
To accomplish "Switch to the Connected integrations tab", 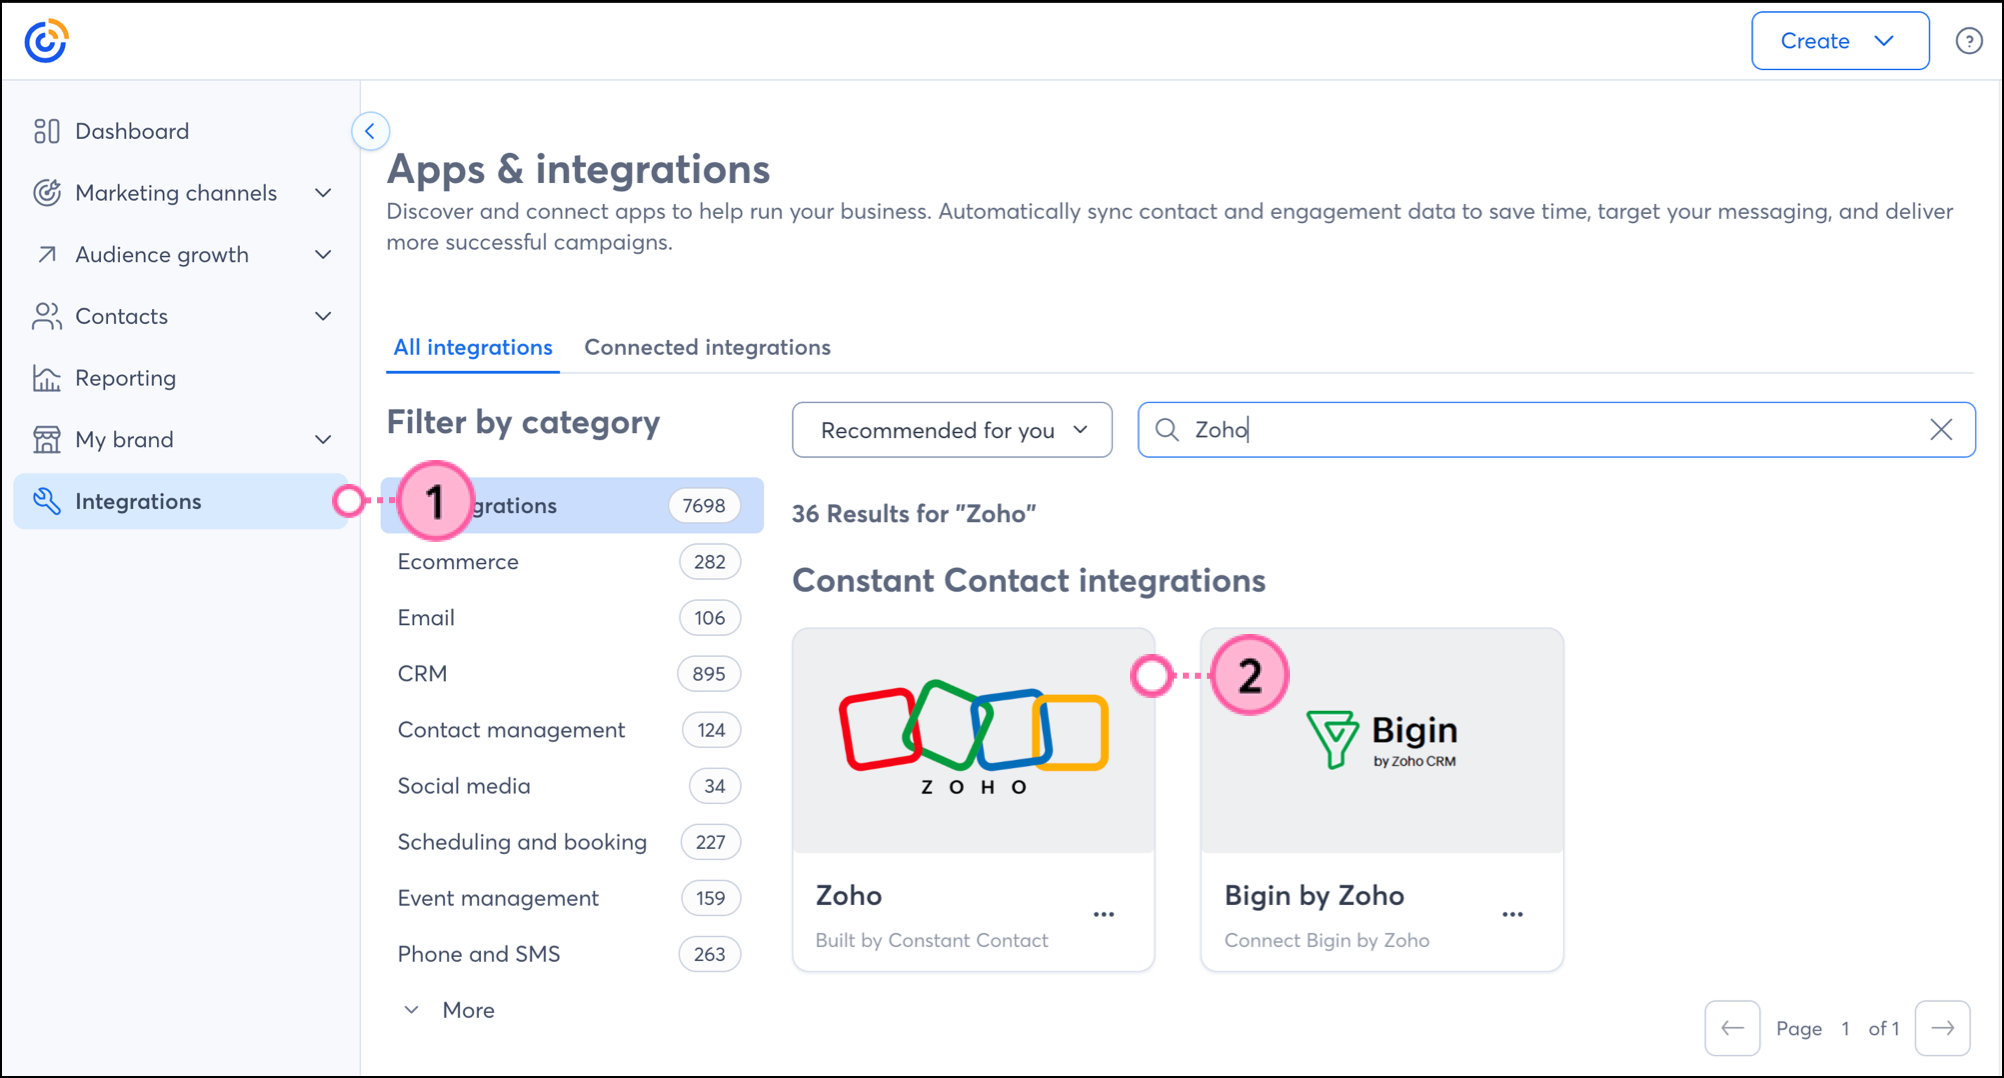I will pyautogui.click(x=707, y=347).
